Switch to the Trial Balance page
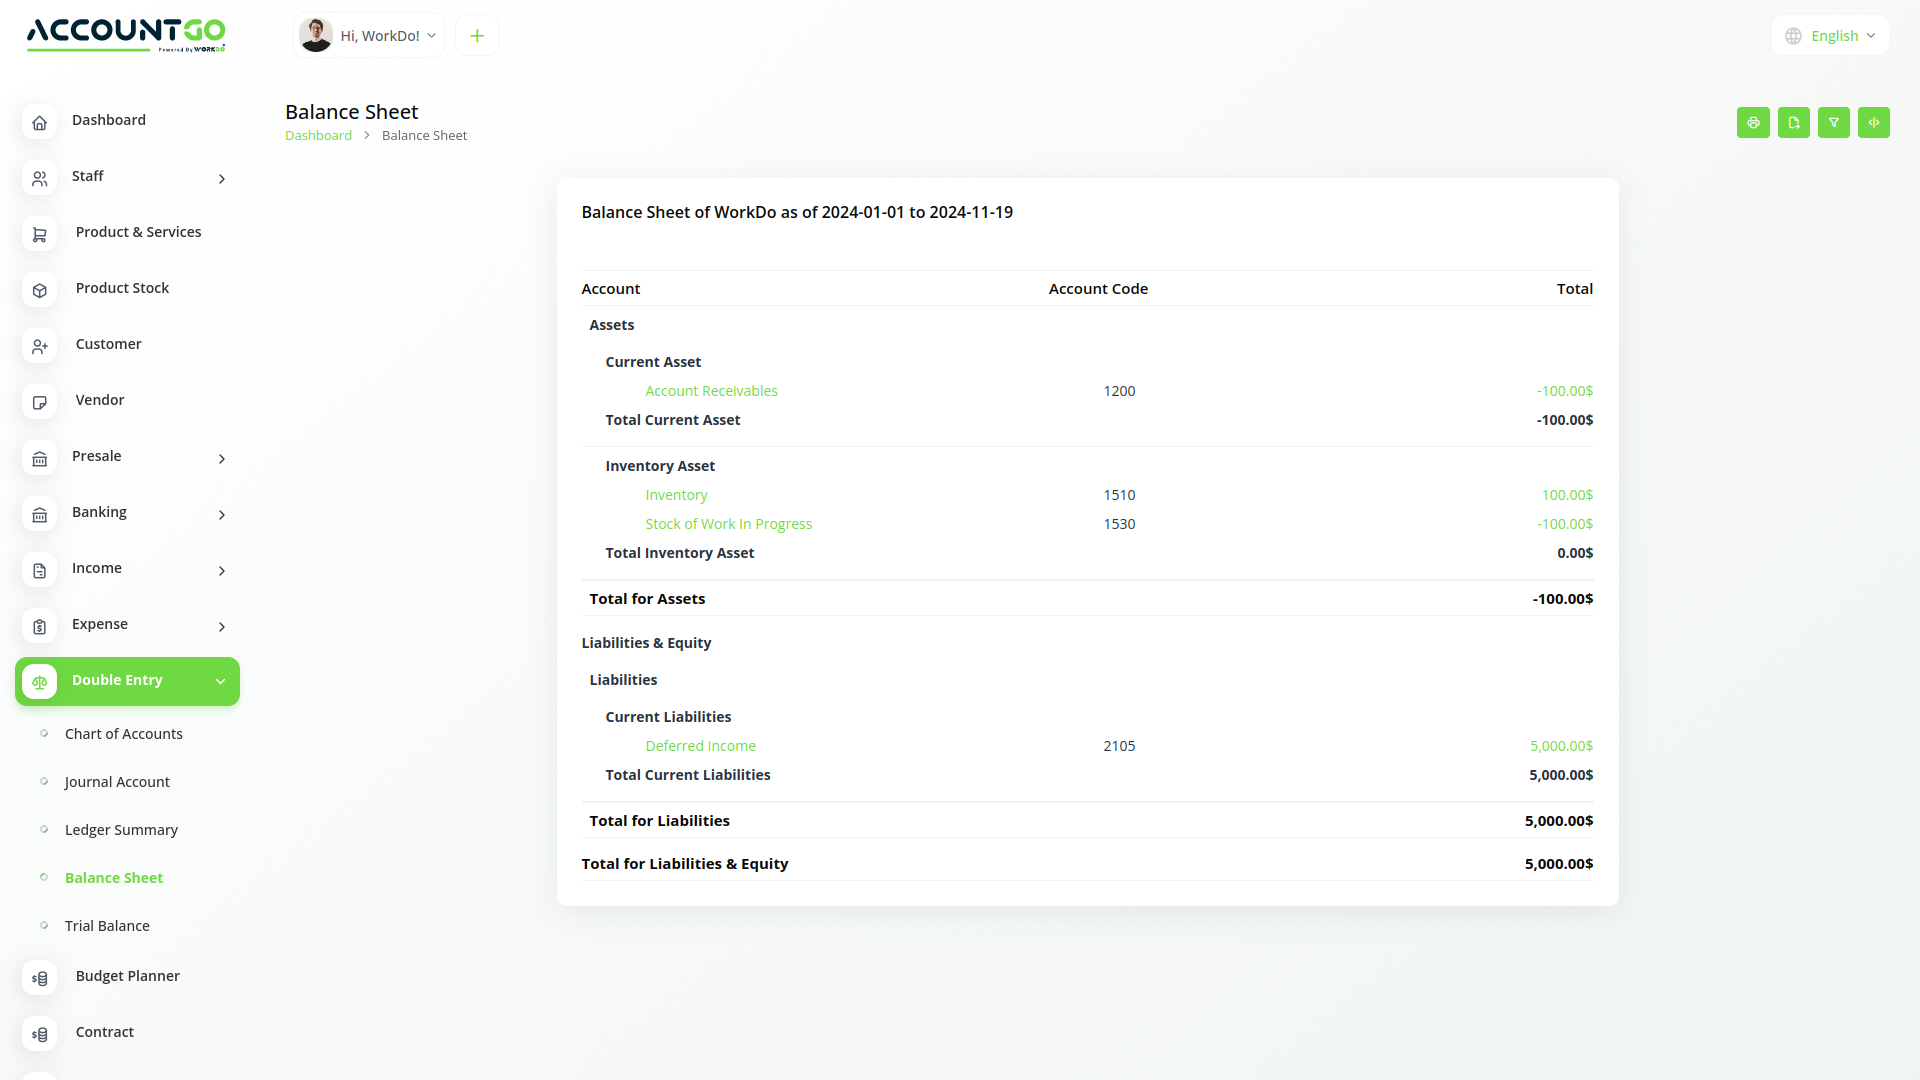Screen dimensions: 1920x1080 (107, 925)
